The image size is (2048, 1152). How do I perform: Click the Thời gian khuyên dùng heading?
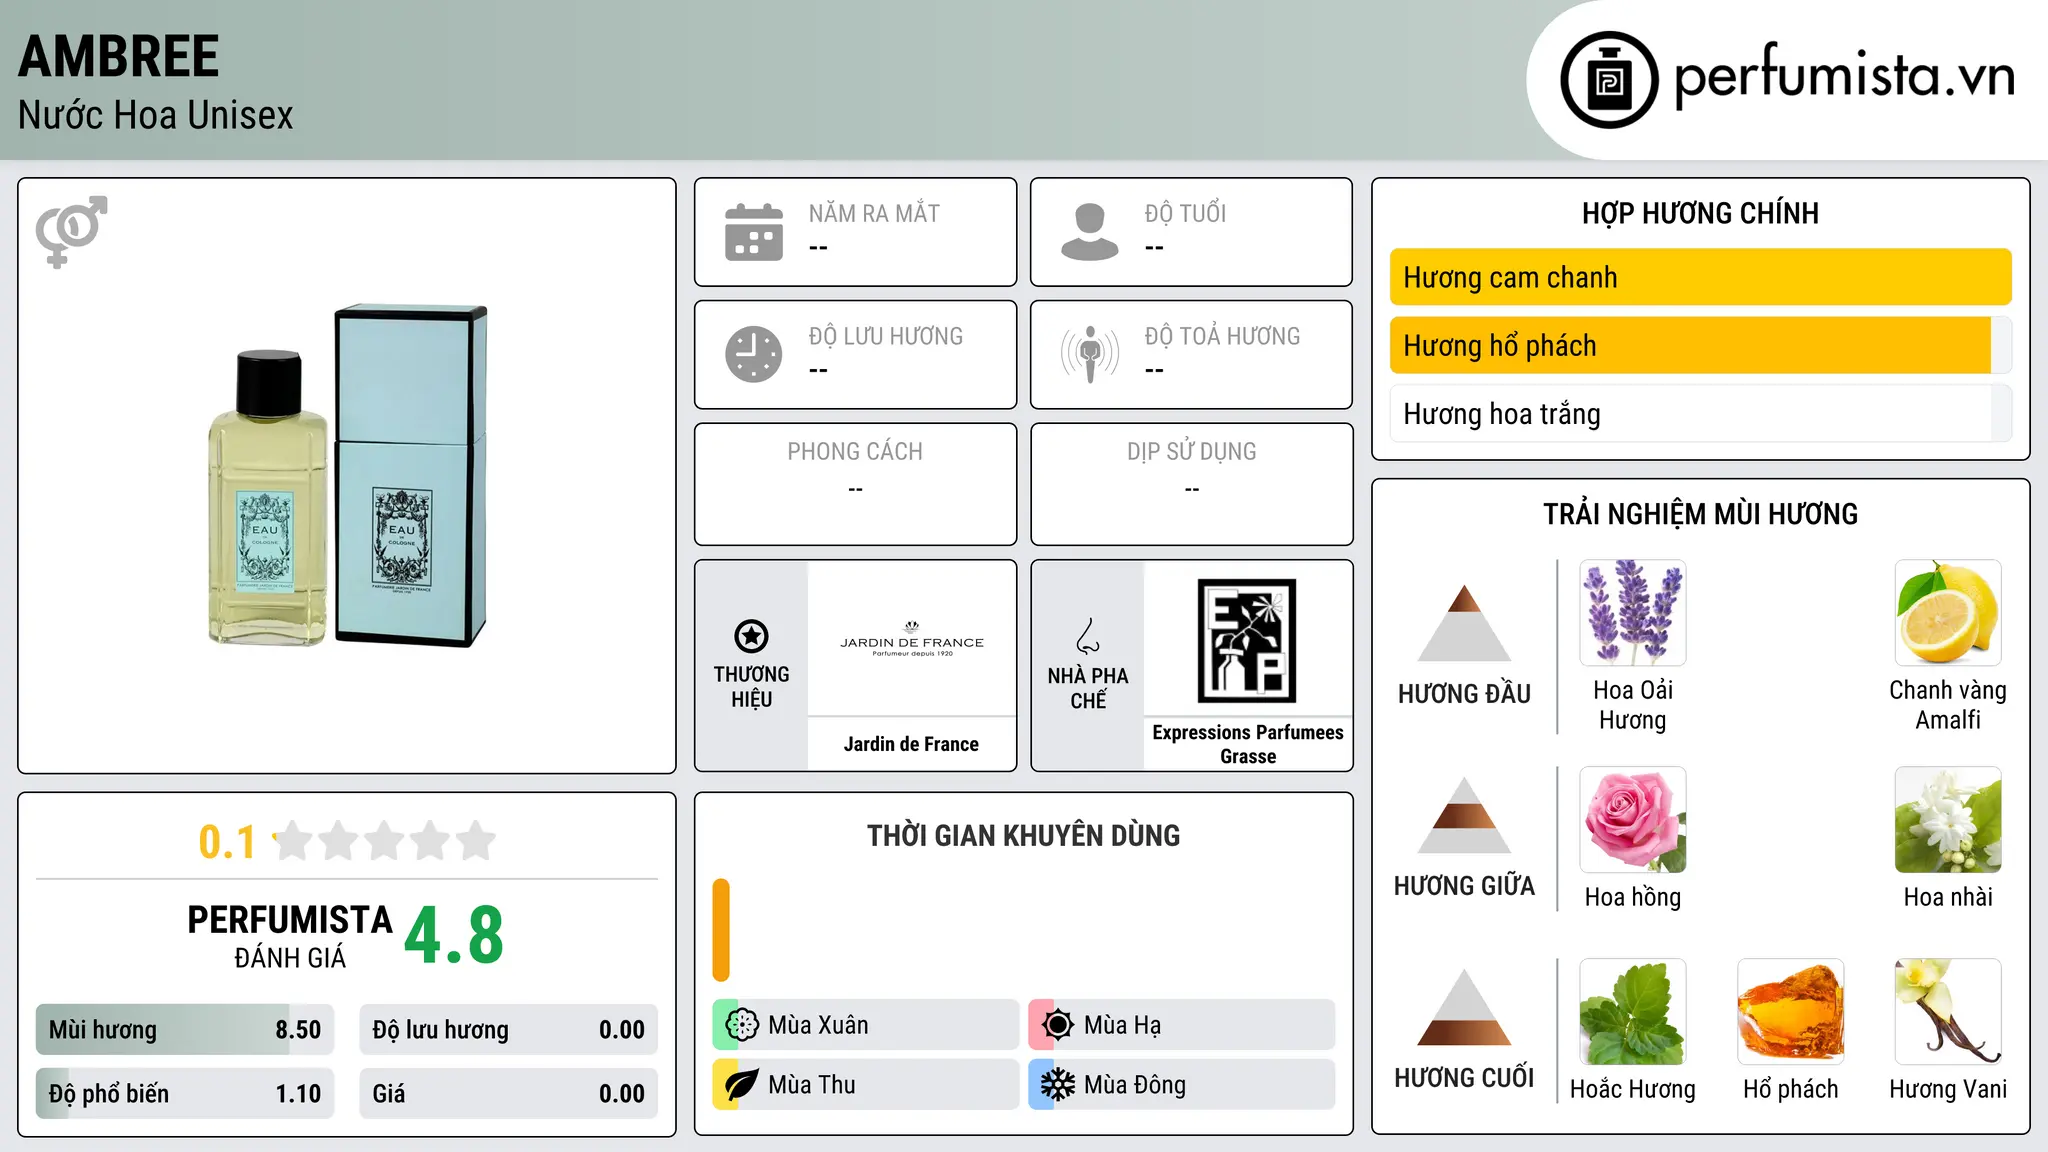pyautogui.click(x=1023, y=835)
